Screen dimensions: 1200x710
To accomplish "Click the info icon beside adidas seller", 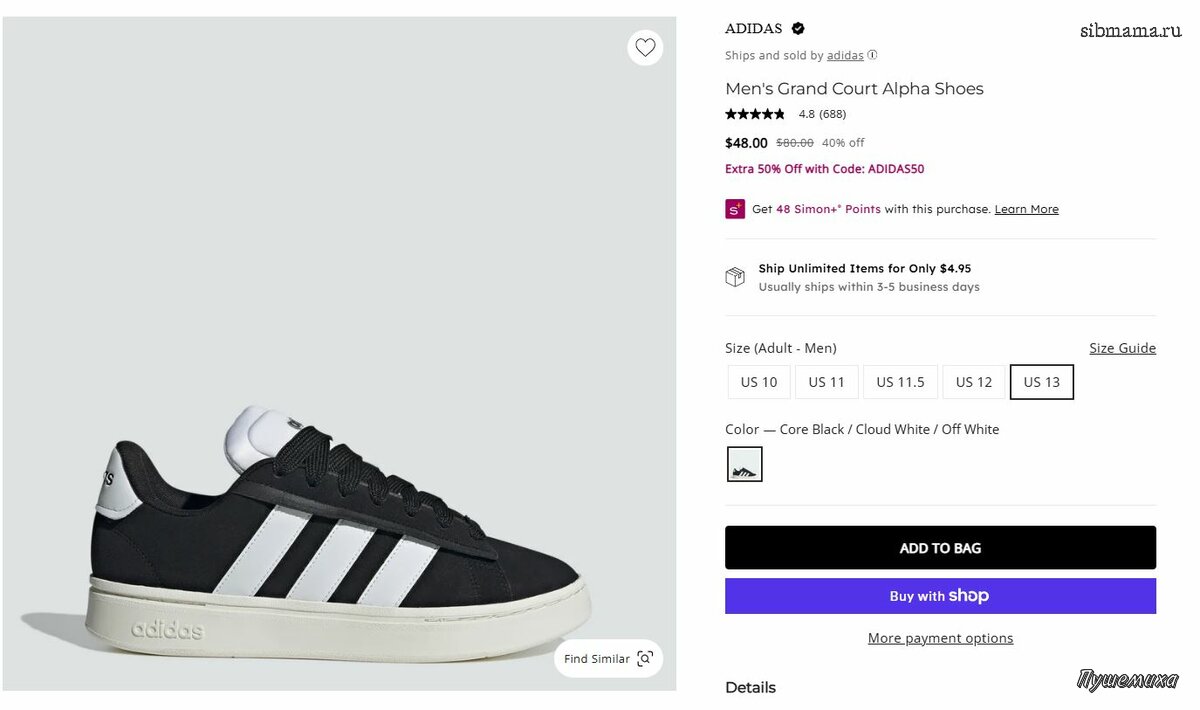I will 872,55.
